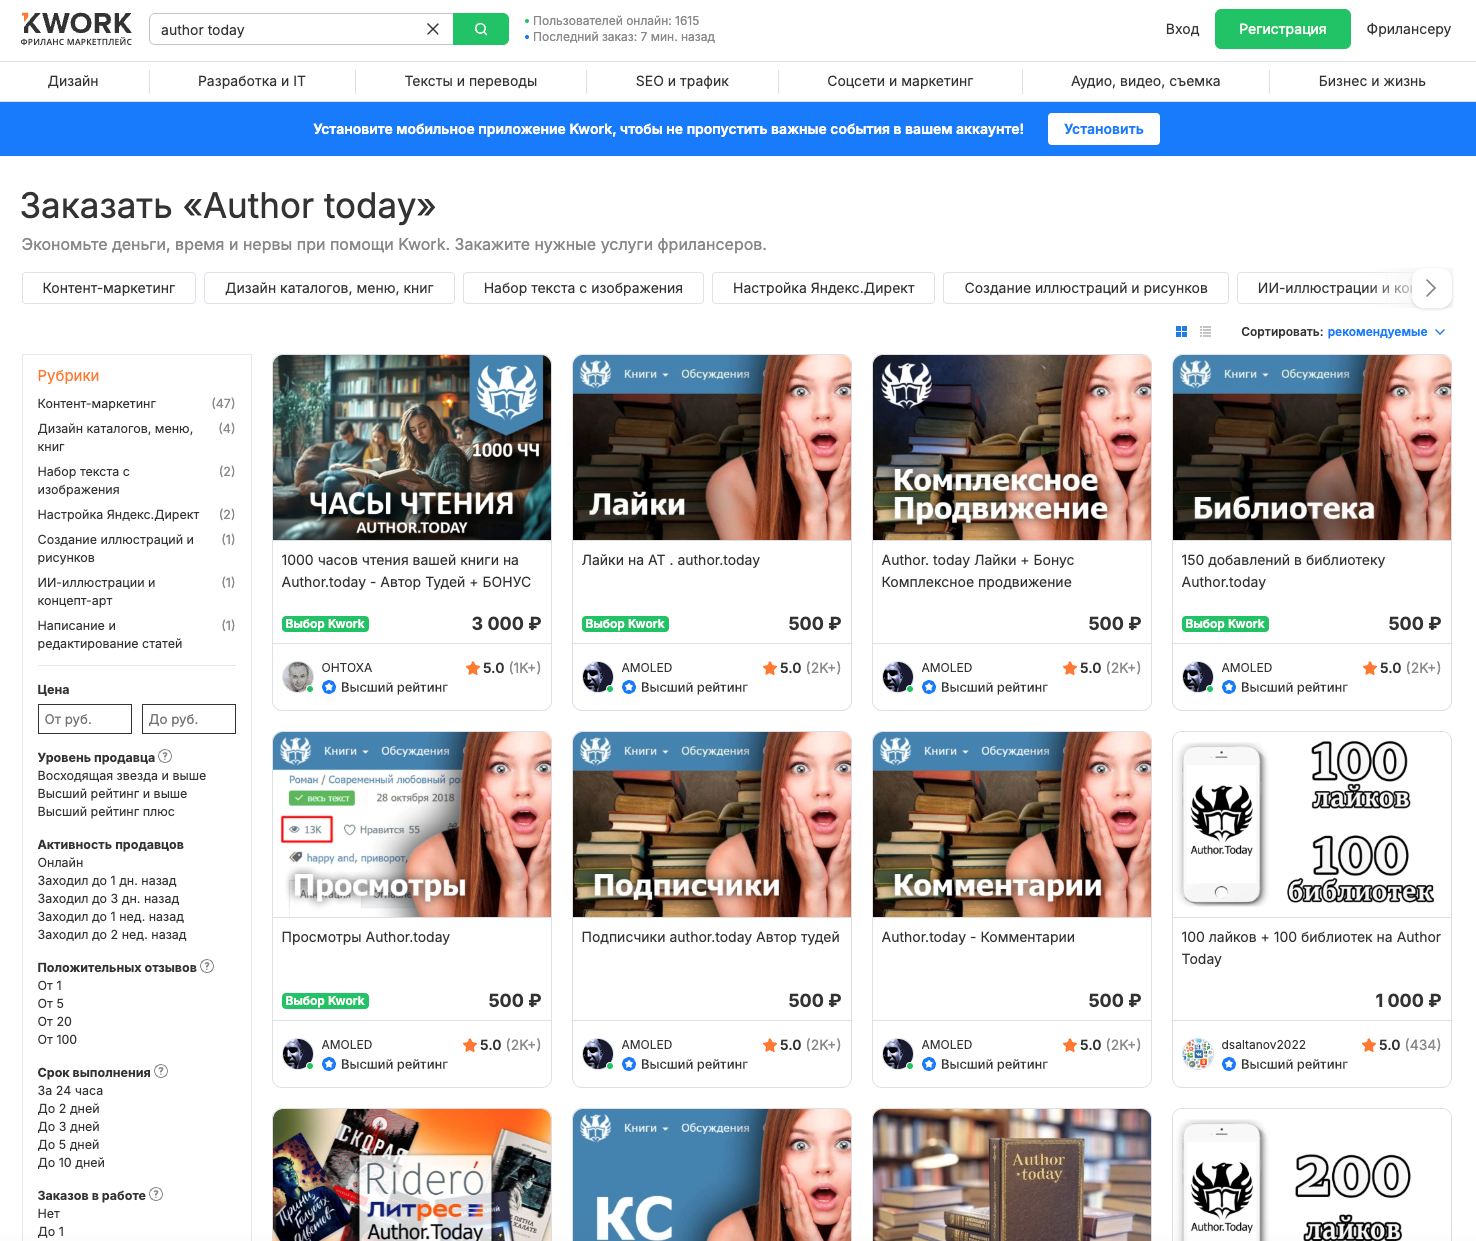Filter by Заходил до 1 нед. назад

pos(111,916)
